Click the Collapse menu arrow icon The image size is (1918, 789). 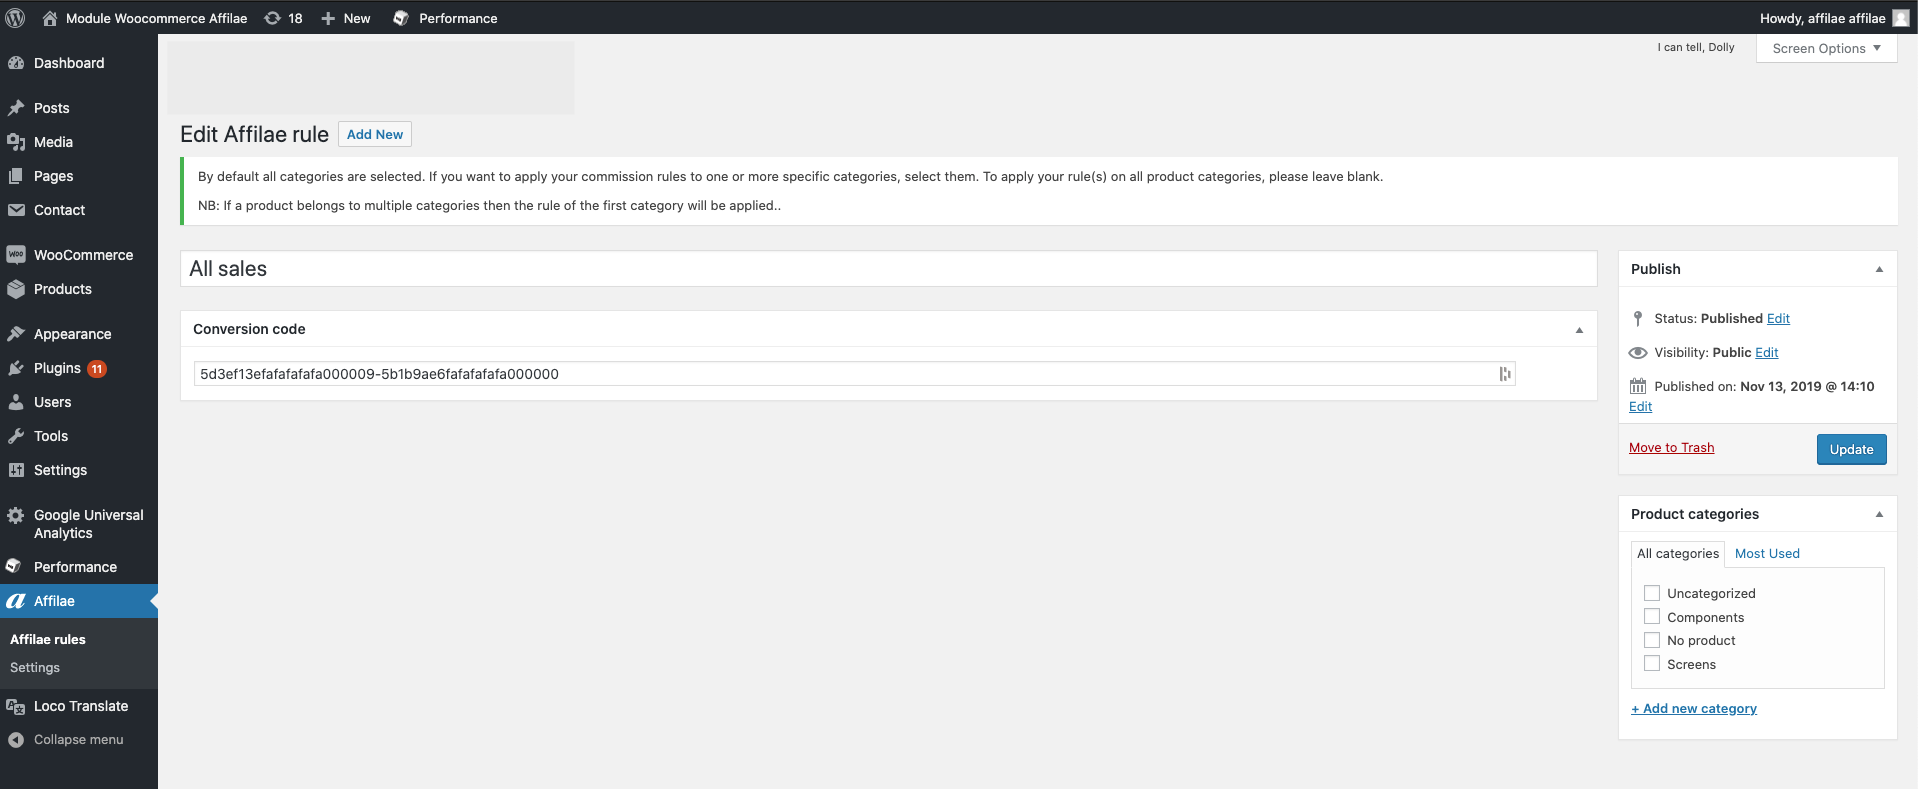tap(16, 740)
